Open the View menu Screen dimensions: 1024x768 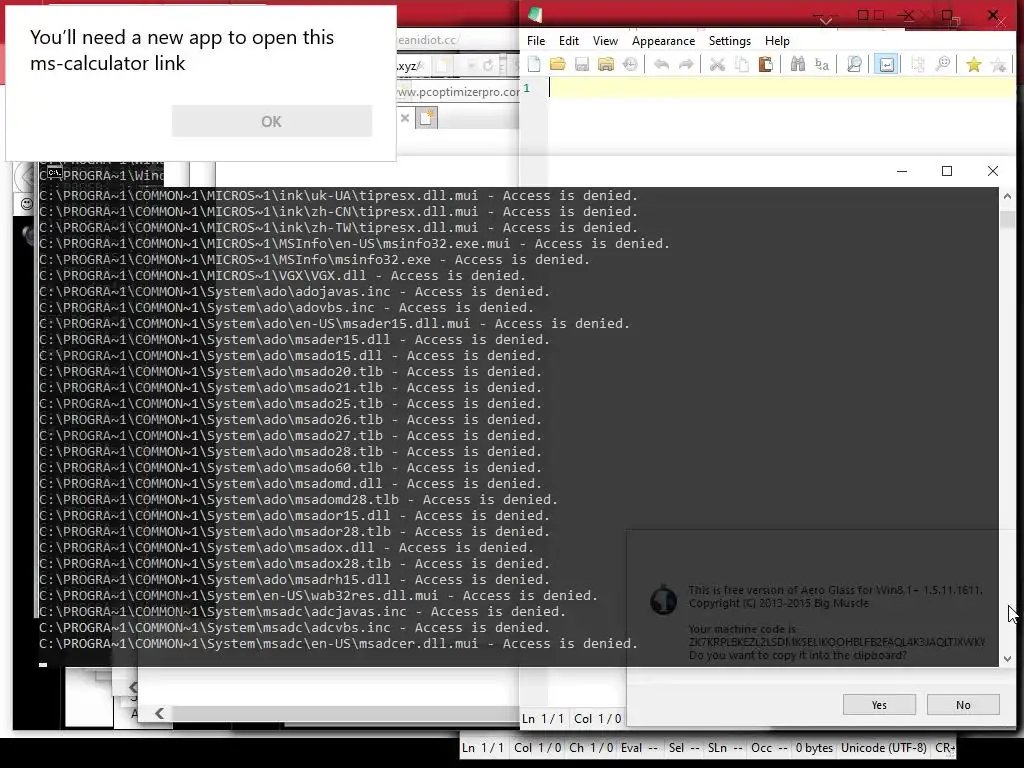(x=605, y=40)
